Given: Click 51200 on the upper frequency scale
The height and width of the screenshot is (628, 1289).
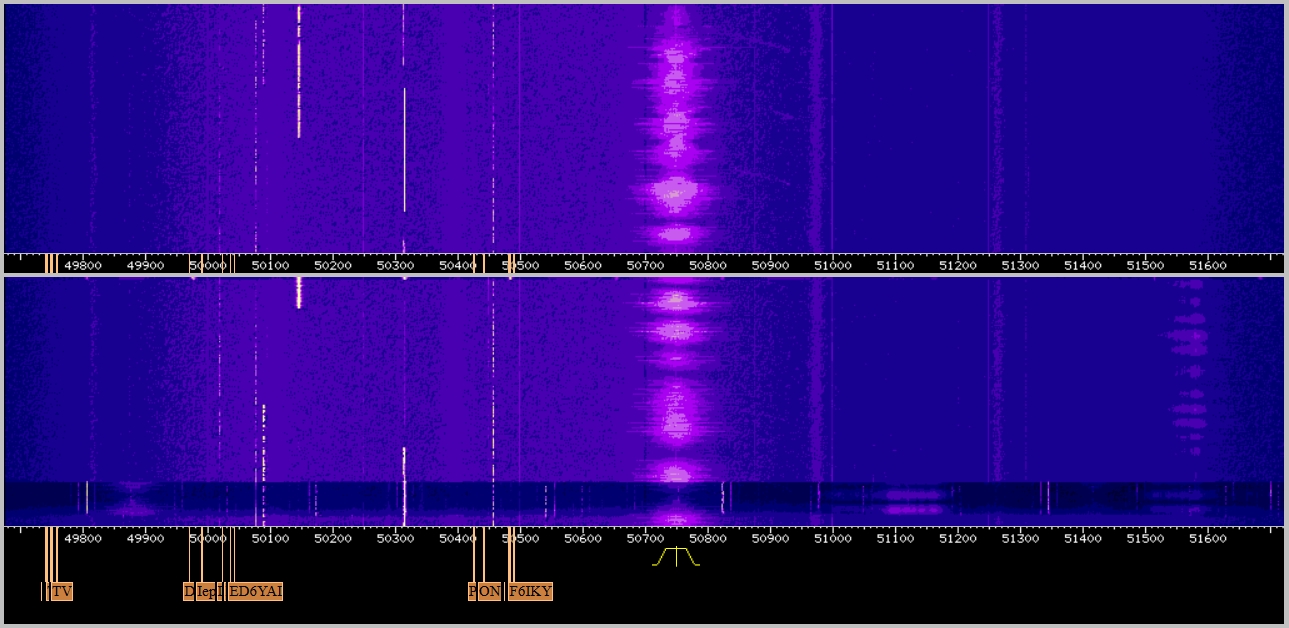Looking at the screenshot, I should coord(958,265).
